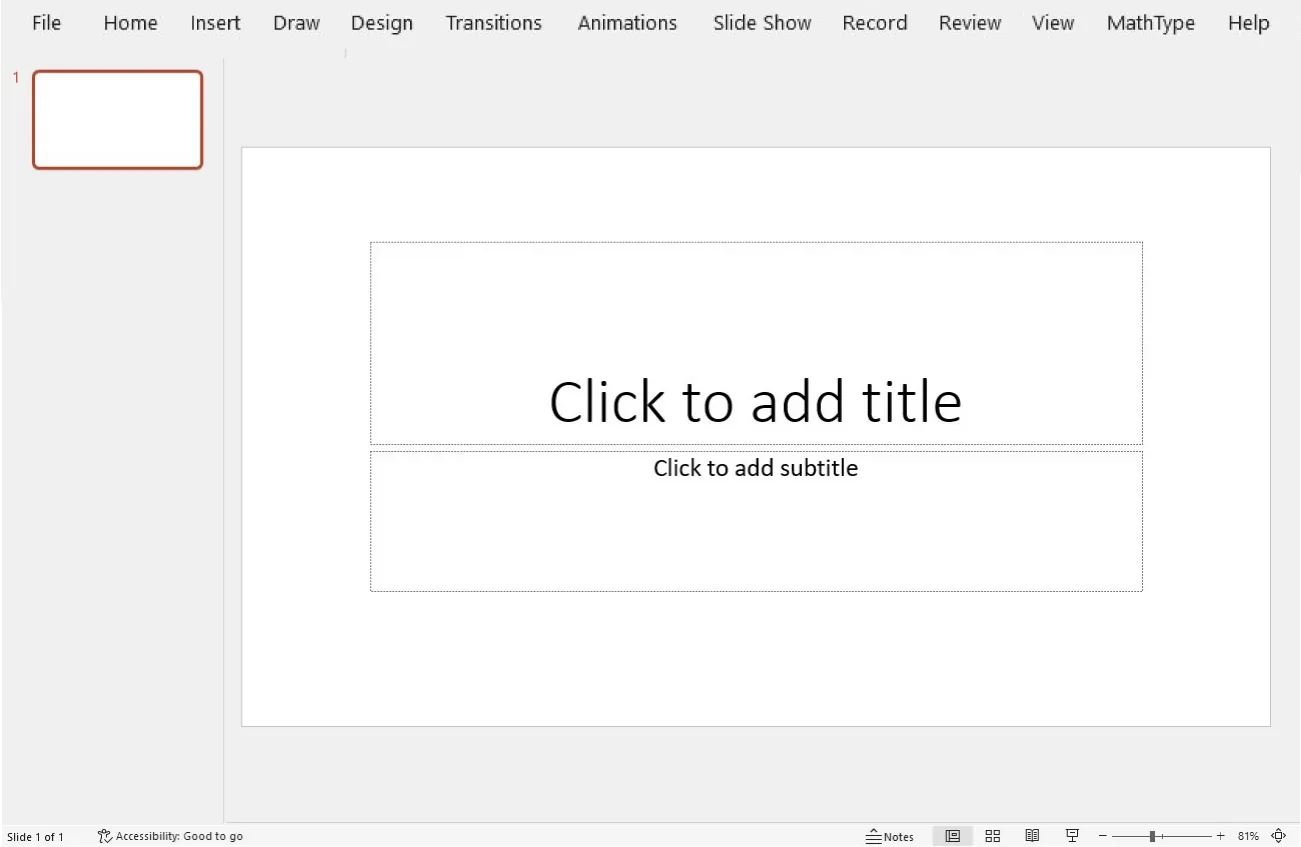Fit slide to current window
The width and height of the screenshot is (1301, 847).
tap(1278, 835)
